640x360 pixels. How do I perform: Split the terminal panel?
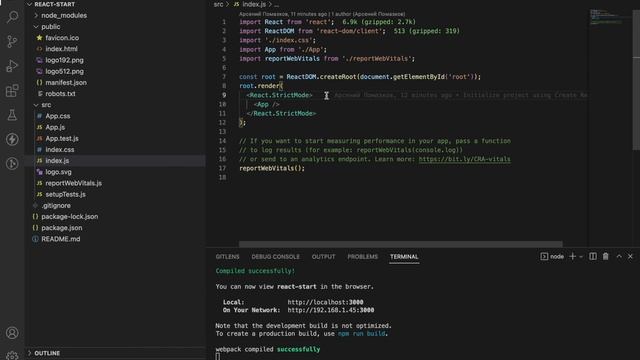point(593,256)
